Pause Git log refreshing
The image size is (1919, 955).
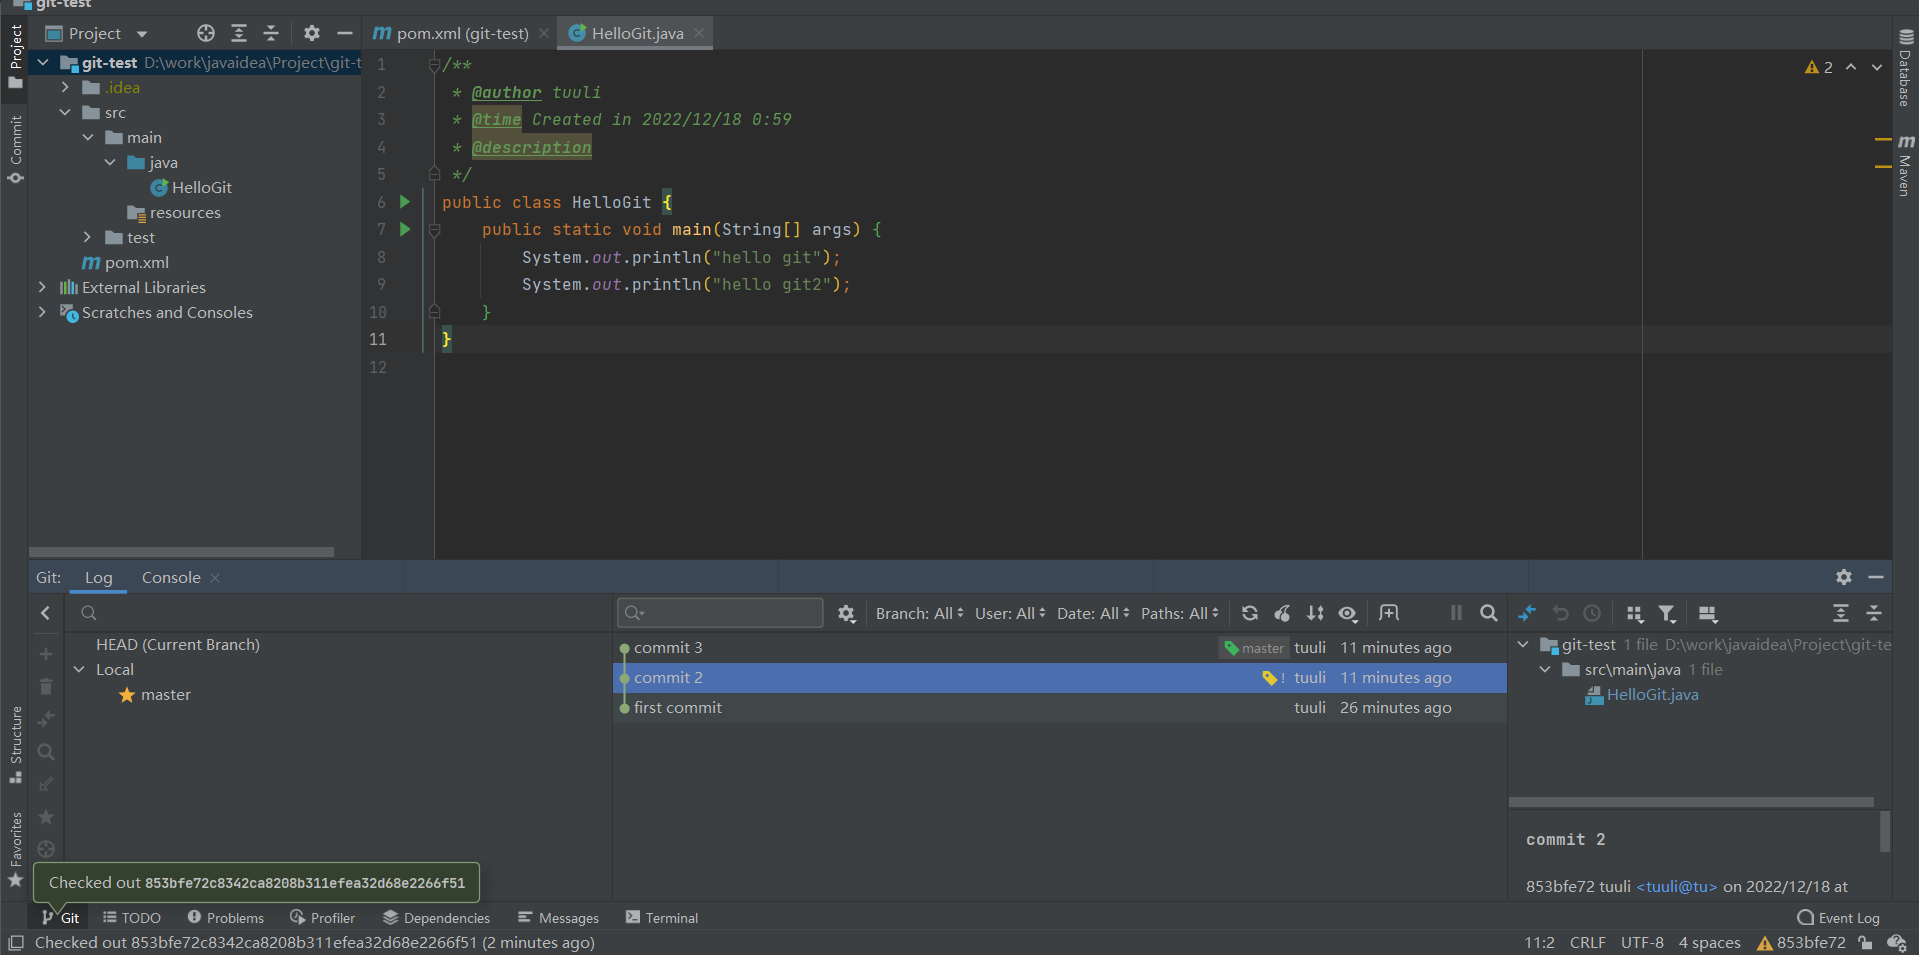click(x=1456, y=613)
